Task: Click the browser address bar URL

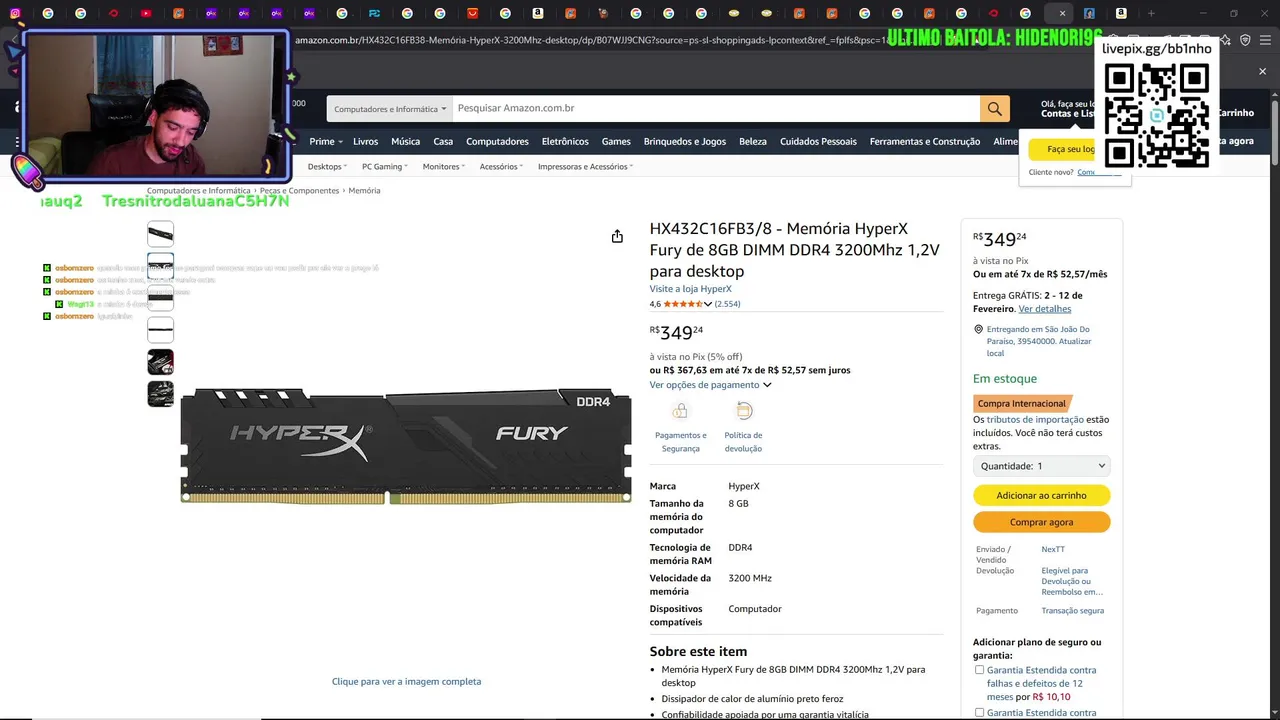Action: click(x=590, y=40)
